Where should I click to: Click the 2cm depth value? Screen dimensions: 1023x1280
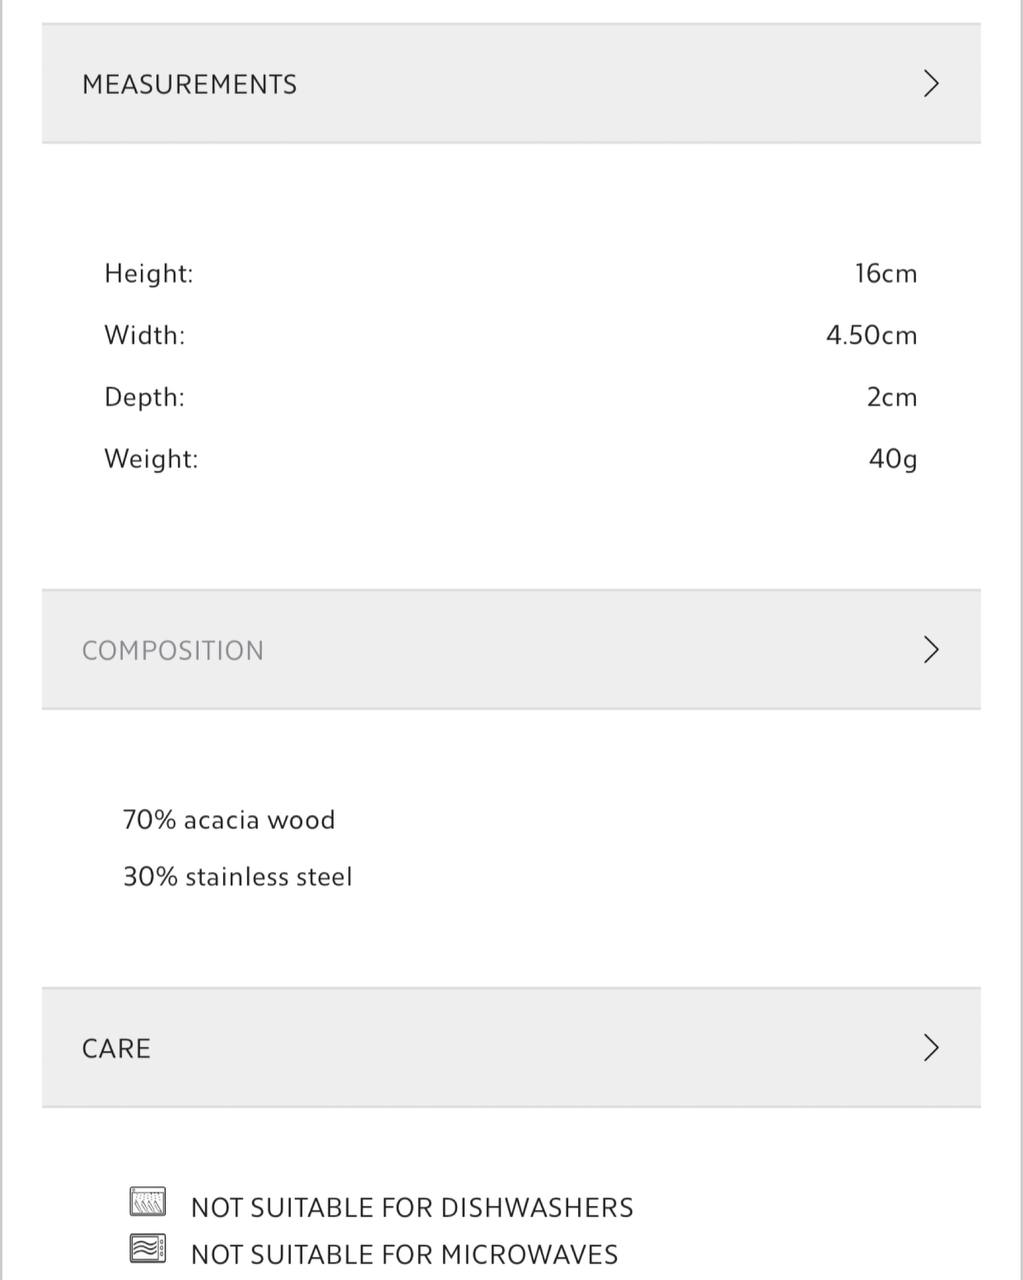(x=891, y=398)
